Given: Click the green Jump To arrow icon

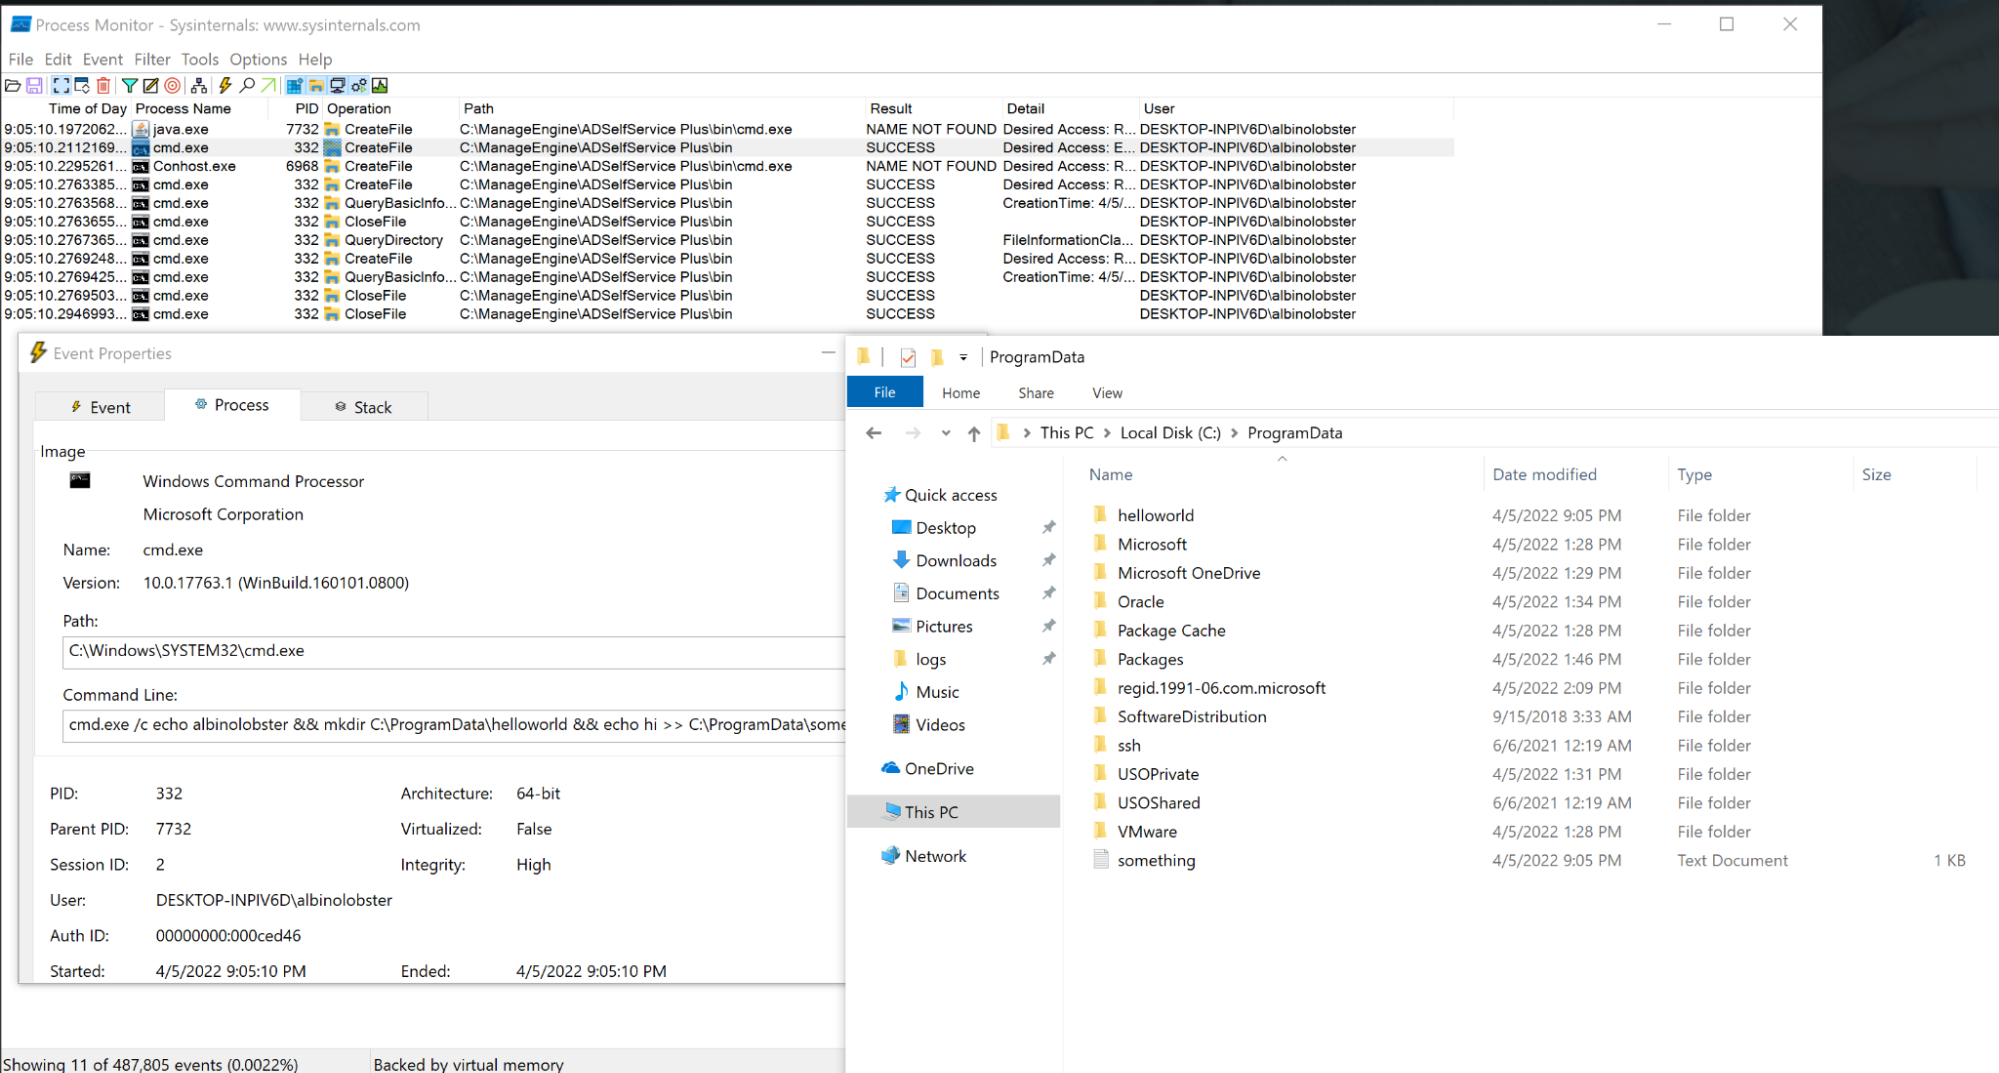Looking at the screenshot, I should click(268, 86).
